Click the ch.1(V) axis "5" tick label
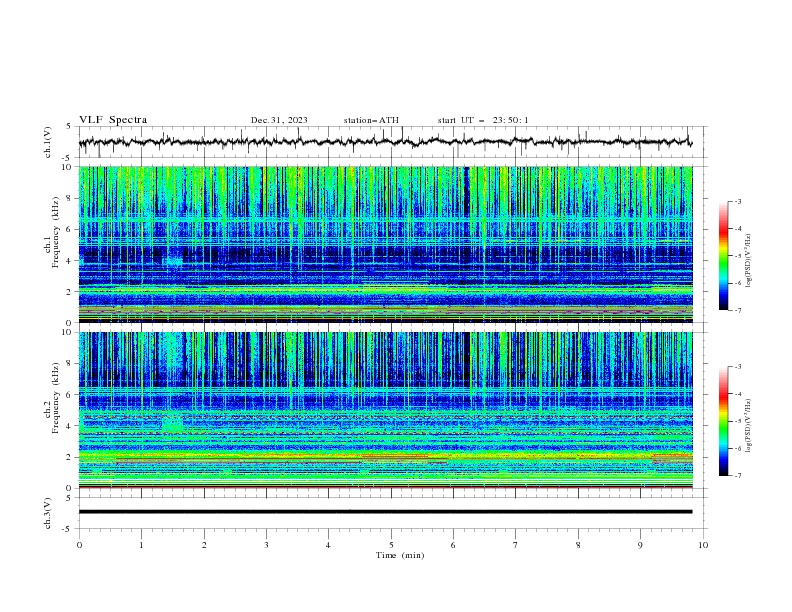The height and width of the screenshot is (612, 792). coord(69,126)
